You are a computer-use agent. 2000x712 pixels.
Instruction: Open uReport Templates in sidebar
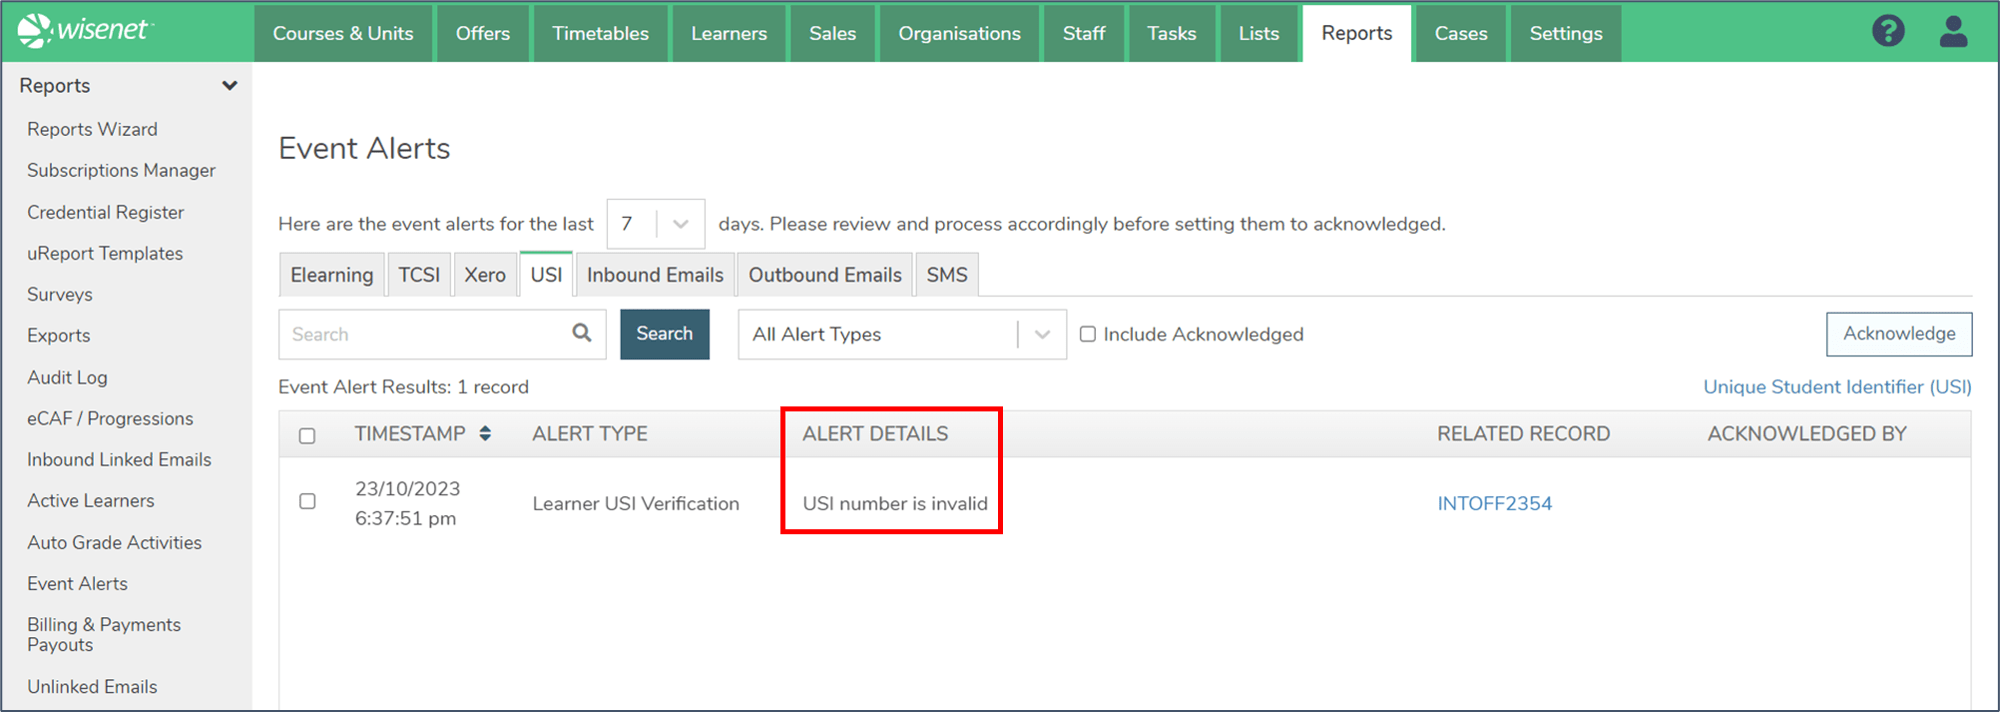click(x=105, y=253)
